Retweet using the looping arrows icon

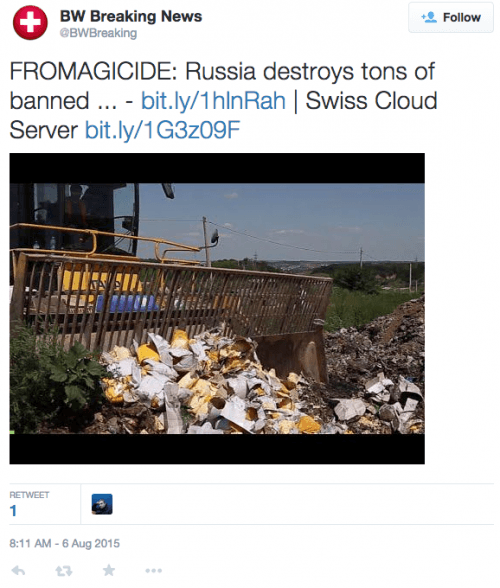coord(64,571)
